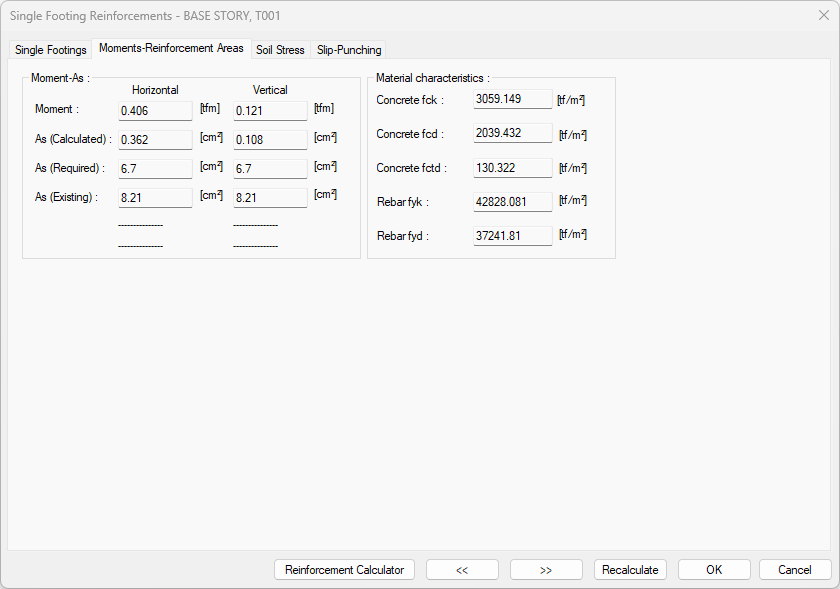Go to the Slip-Punching tab
Viewport: 840px width, 589px height.
[x=349, y=50]
